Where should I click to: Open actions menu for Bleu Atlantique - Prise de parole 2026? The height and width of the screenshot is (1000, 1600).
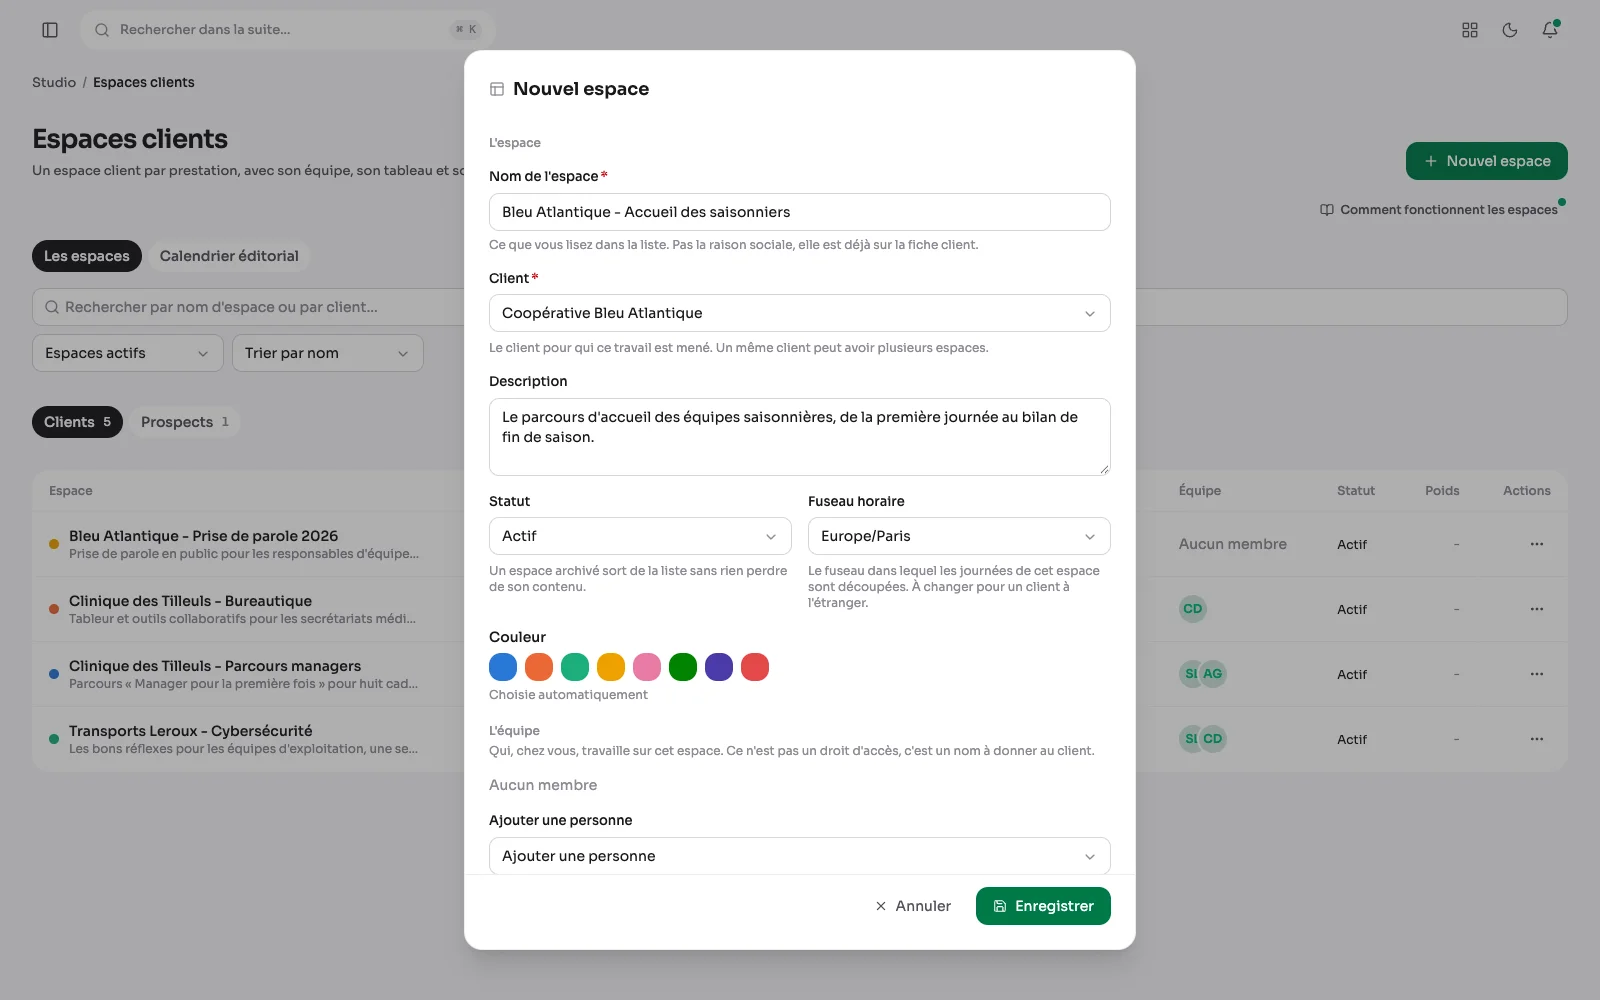tap(1537, 544)
